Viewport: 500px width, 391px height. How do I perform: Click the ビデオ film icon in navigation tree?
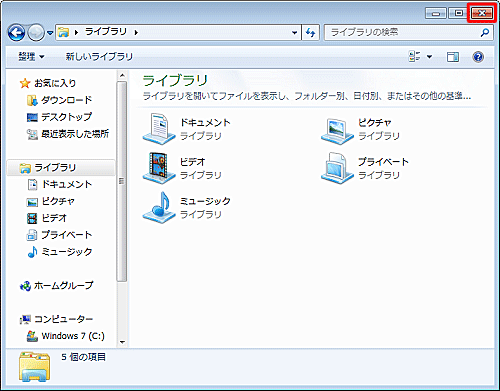tap(32, 218)
